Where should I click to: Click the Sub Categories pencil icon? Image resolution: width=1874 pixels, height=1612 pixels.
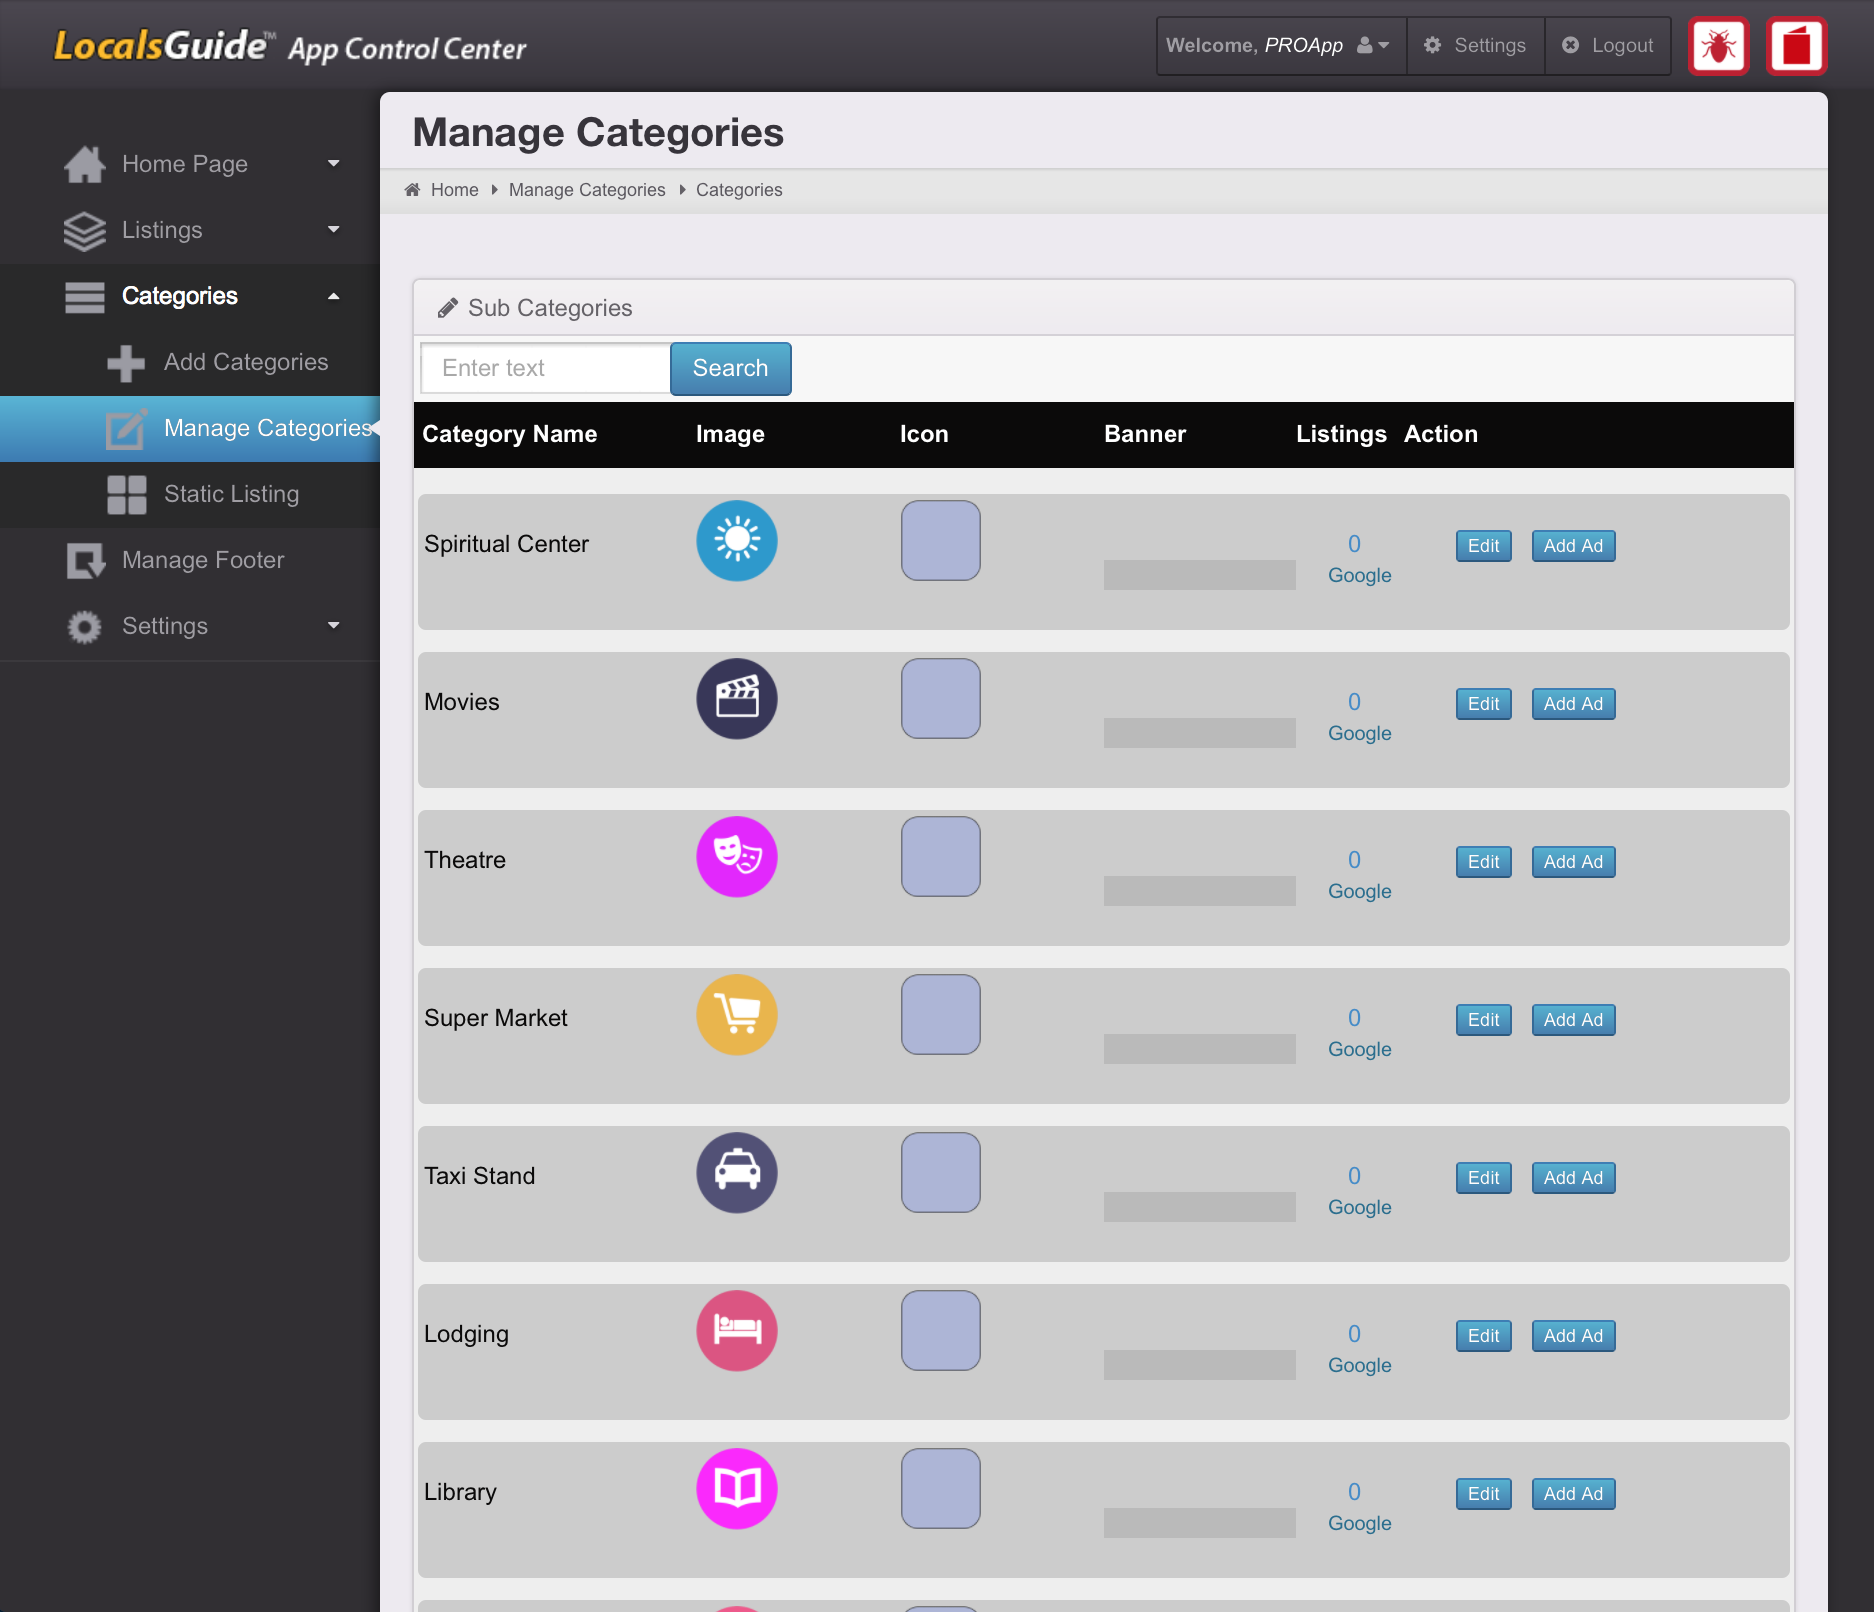coord(447,308)
